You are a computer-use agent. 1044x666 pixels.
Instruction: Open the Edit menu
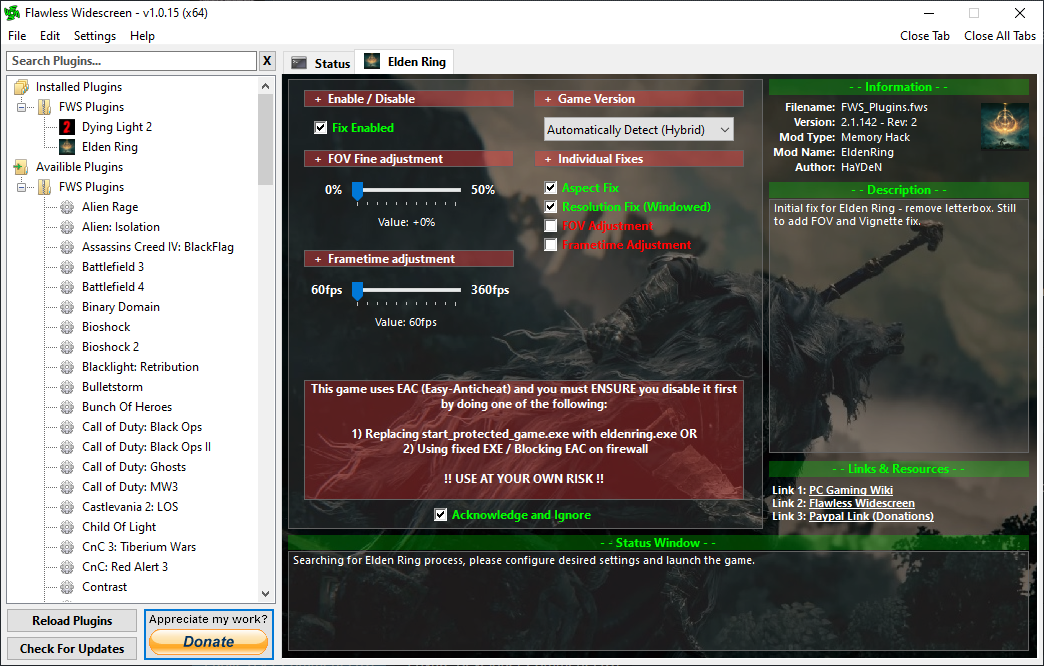[50, 36]
